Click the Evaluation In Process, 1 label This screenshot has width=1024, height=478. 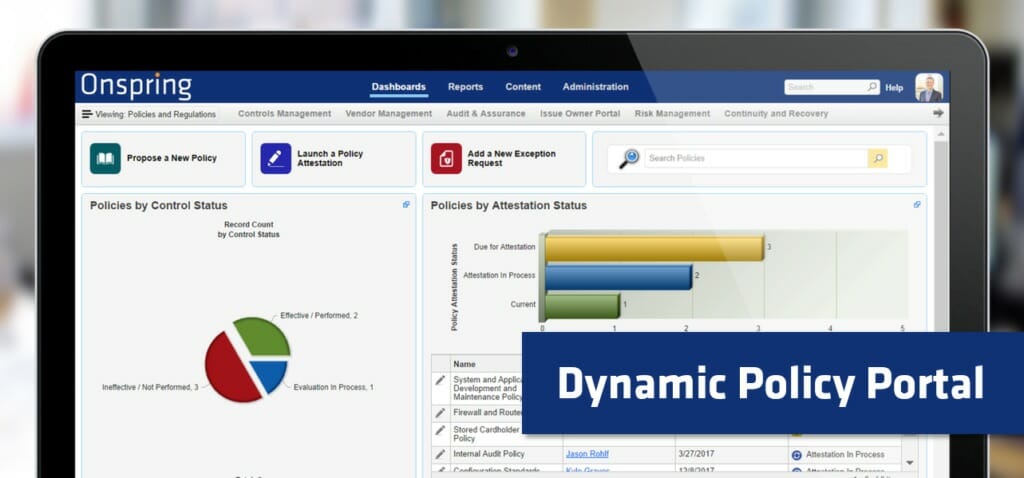coord(333,387)
